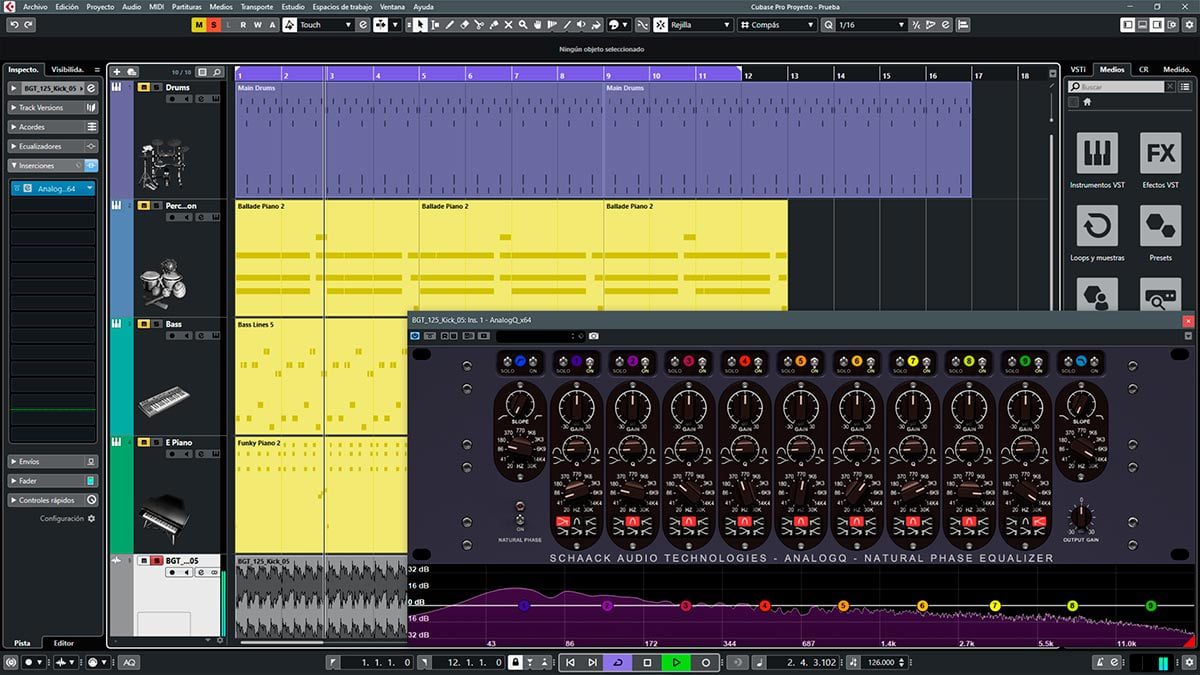Click the Inserciones section header
The image size is (1200, 675).
pyautogui.click(x=53, y=165)
